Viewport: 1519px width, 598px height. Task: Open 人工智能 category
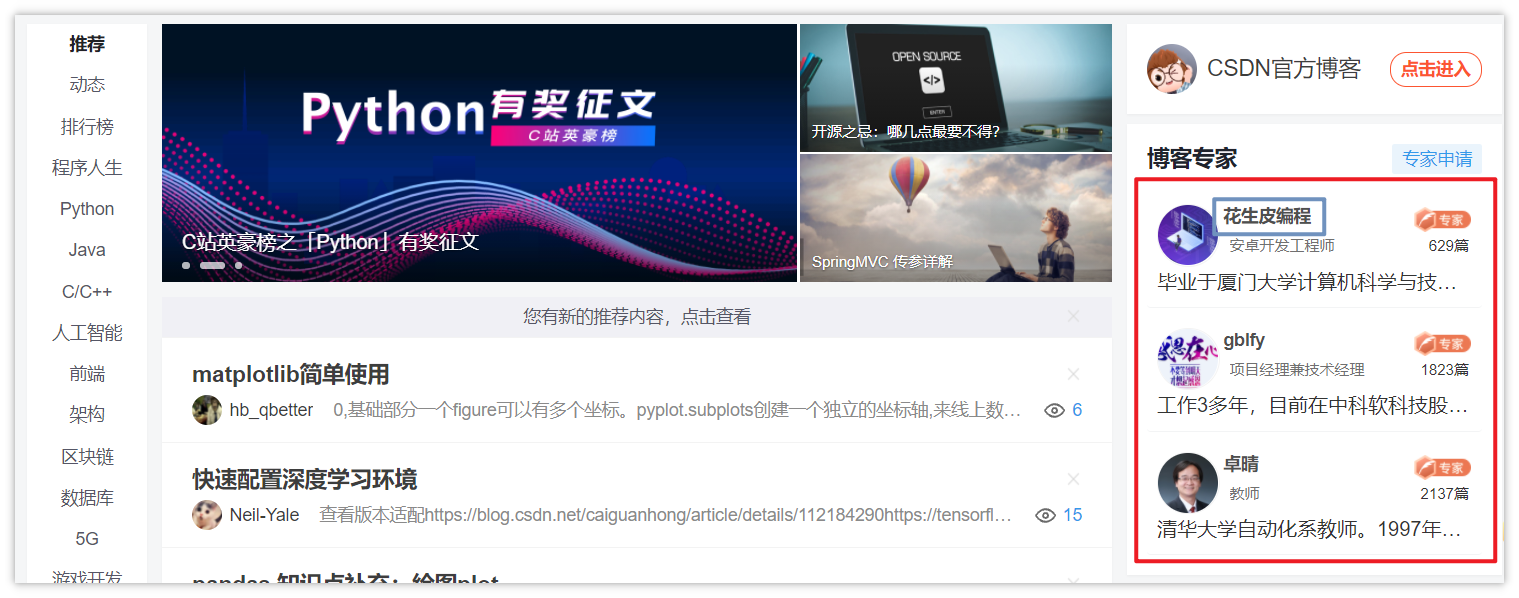[x=87, y=333]
